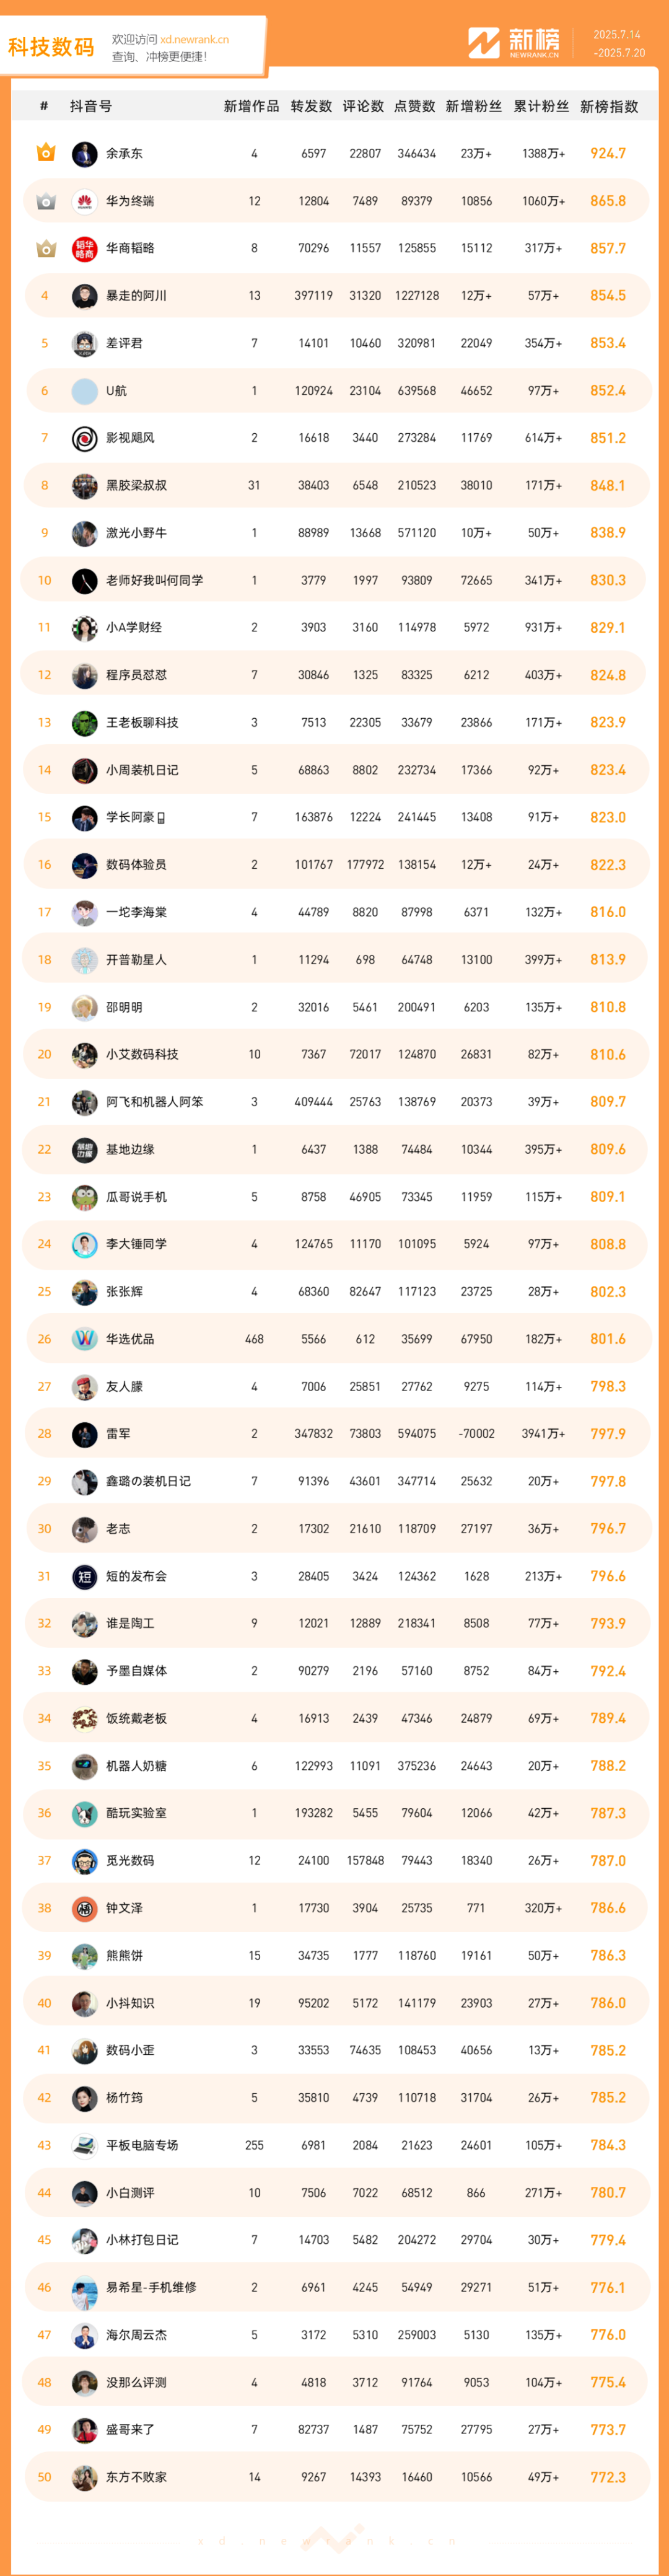Click 华选优品 W-logo avatar
Image resolution: width=669 pixels, height=2576 pixels.
tap(85, 1339)
